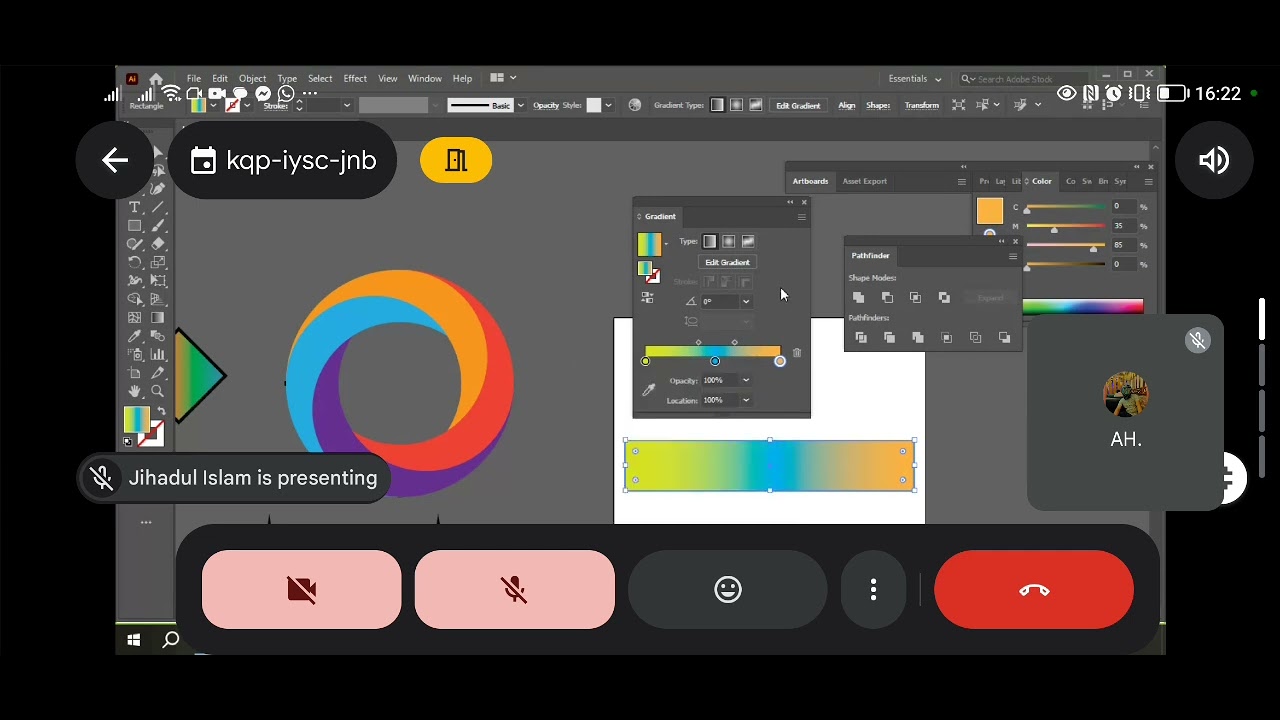Click the Reverse Gradient icon

pos(647,297)
